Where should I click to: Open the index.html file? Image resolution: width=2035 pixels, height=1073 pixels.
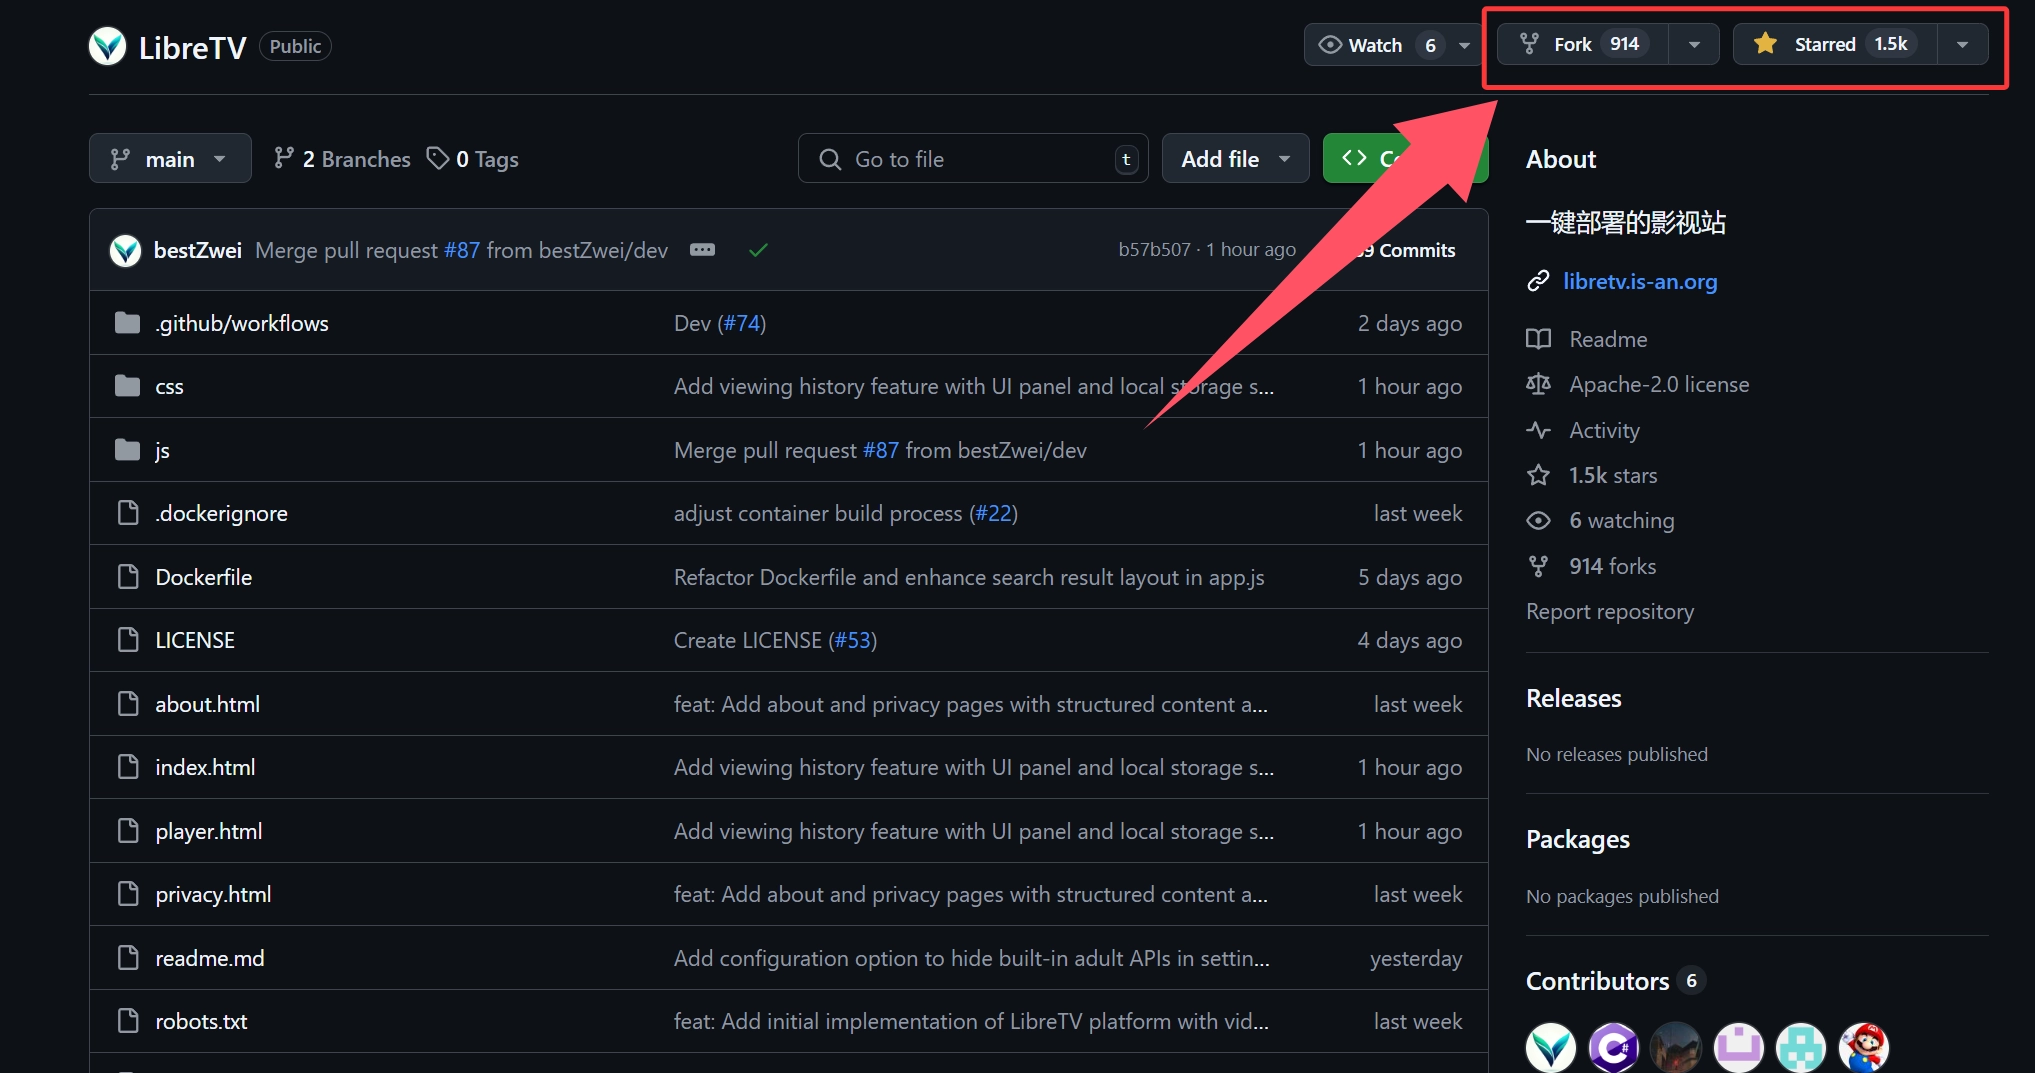click(205, 767)
